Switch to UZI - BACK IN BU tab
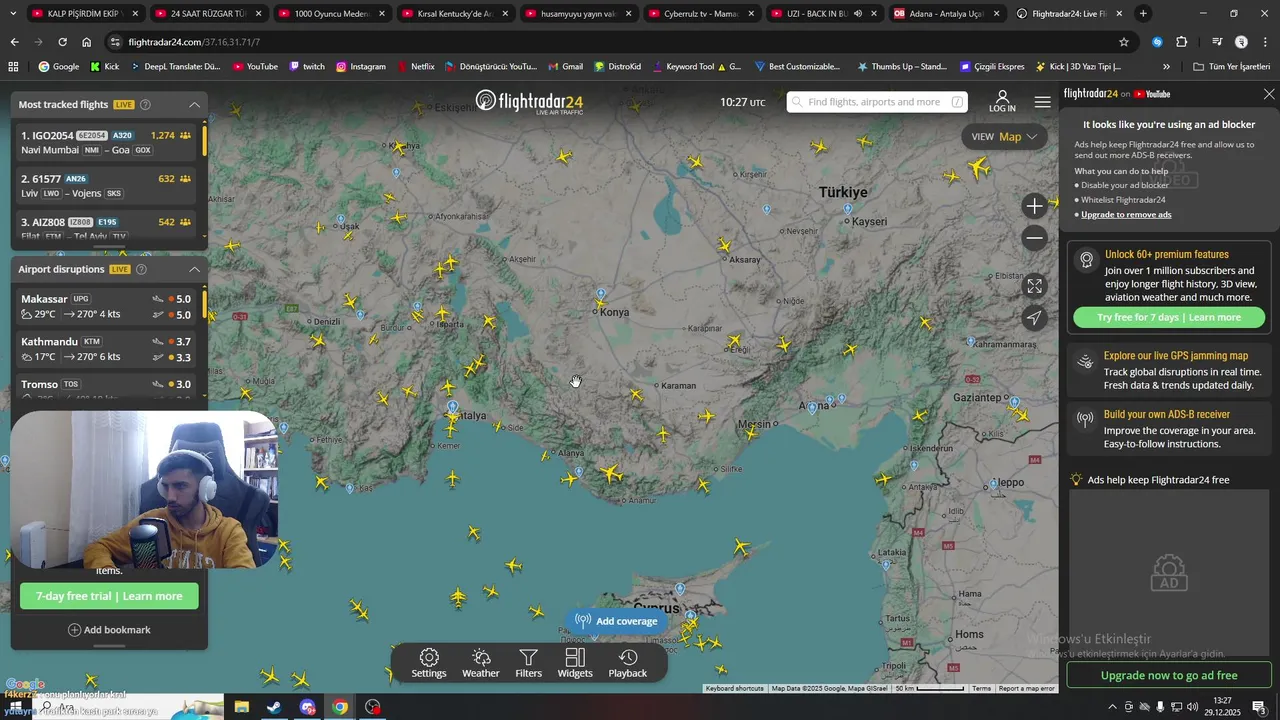The image size is (1280, 720). (x=822, y=14)
